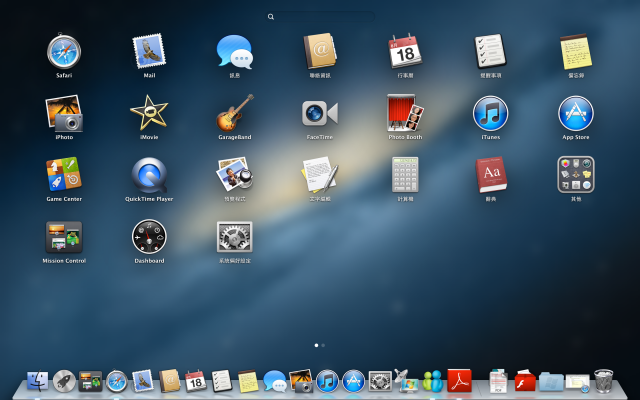The width and height of the screenshot is (640, 400).
Task: Launch Game Center app
Action: coord(64,174)
